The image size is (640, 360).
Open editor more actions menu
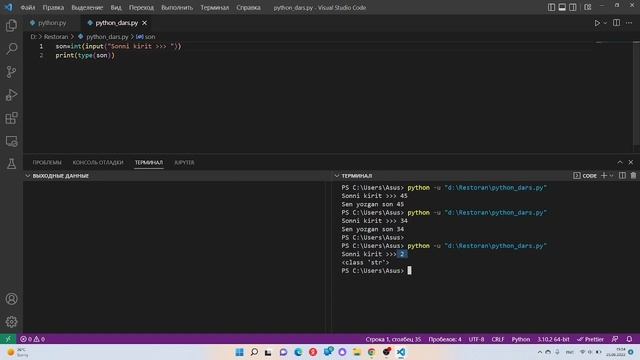tap(629, 23)
